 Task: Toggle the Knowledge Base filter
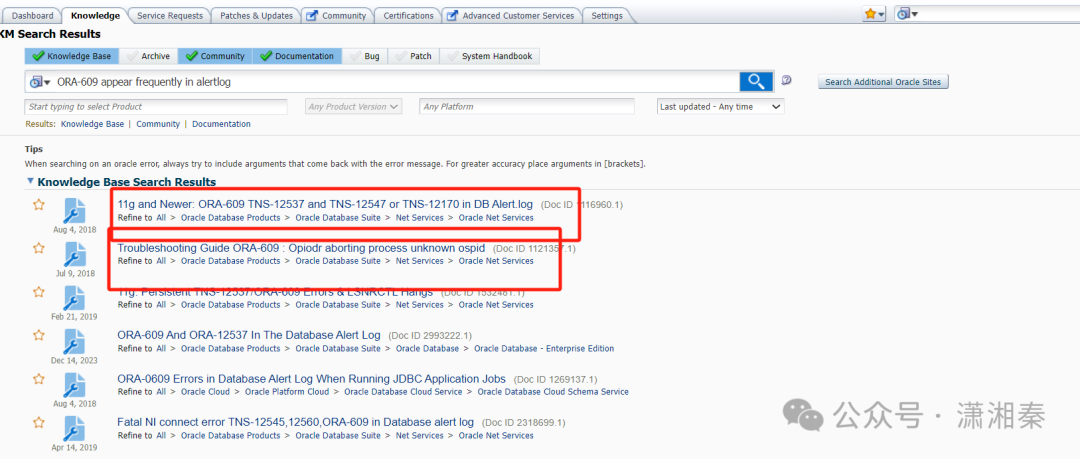point(72,56)
